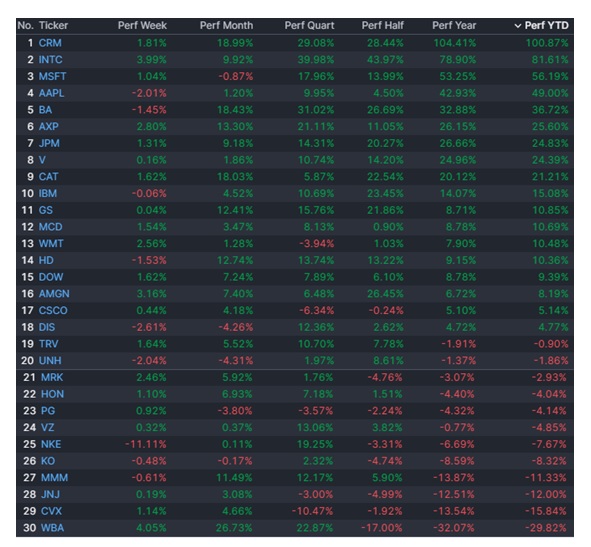Open the CVX ticker link
This screenshot has width=591, height=547.
click(51, 511)
